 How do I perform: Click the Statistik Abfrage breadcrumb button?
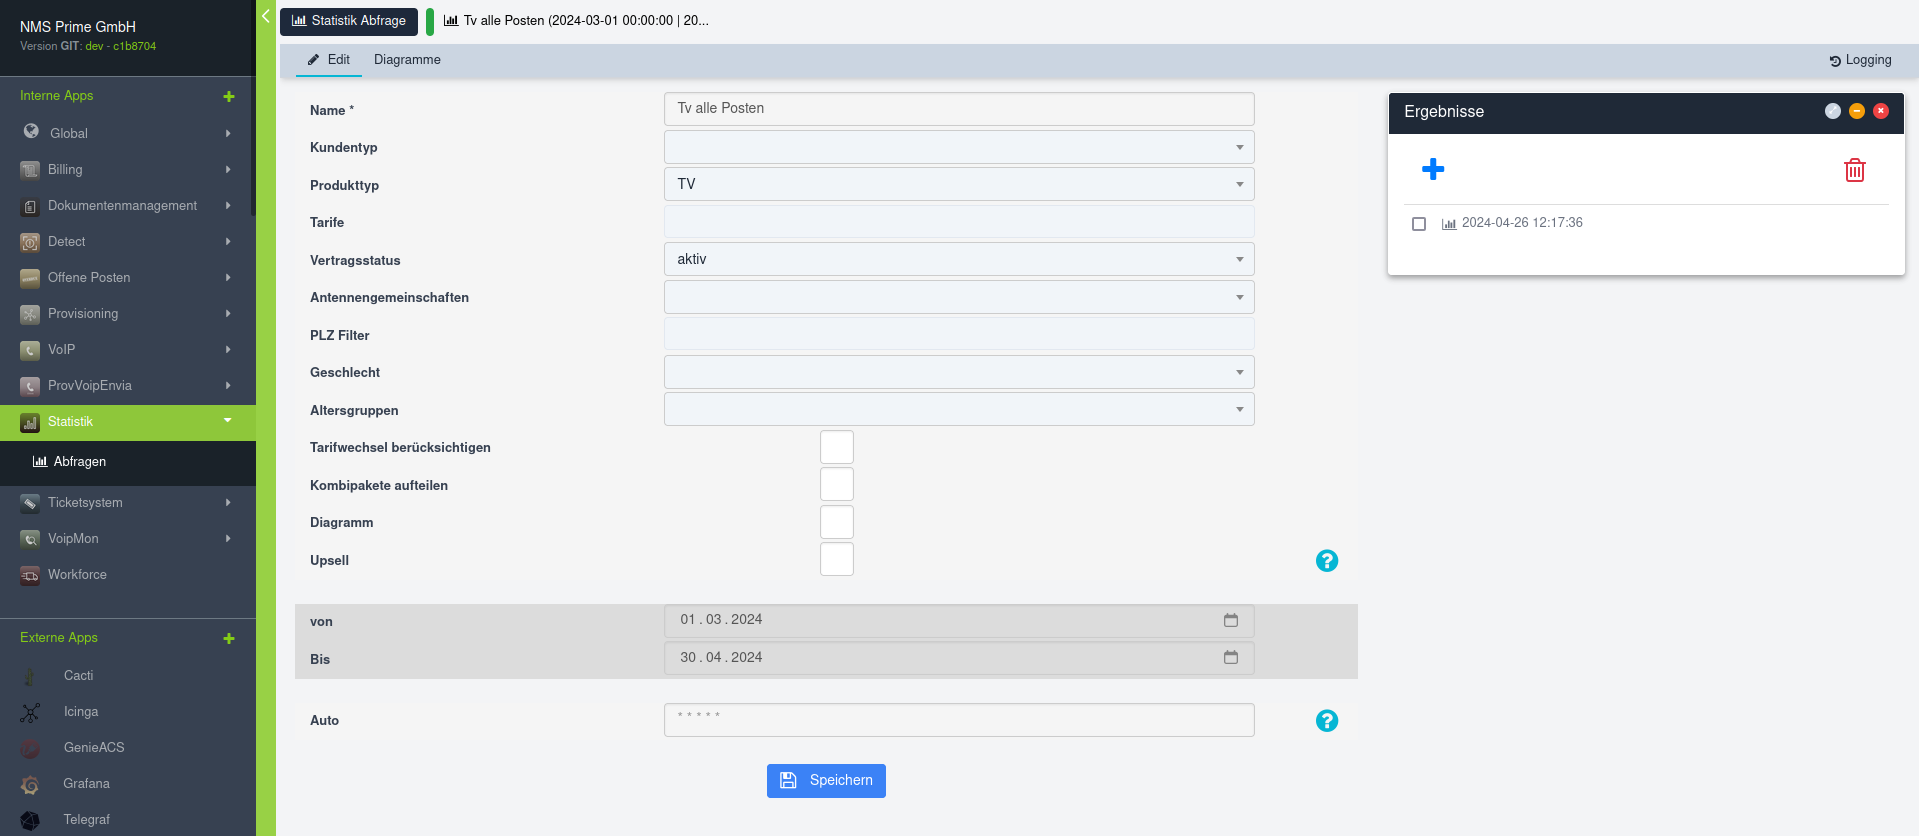[349, 21]
